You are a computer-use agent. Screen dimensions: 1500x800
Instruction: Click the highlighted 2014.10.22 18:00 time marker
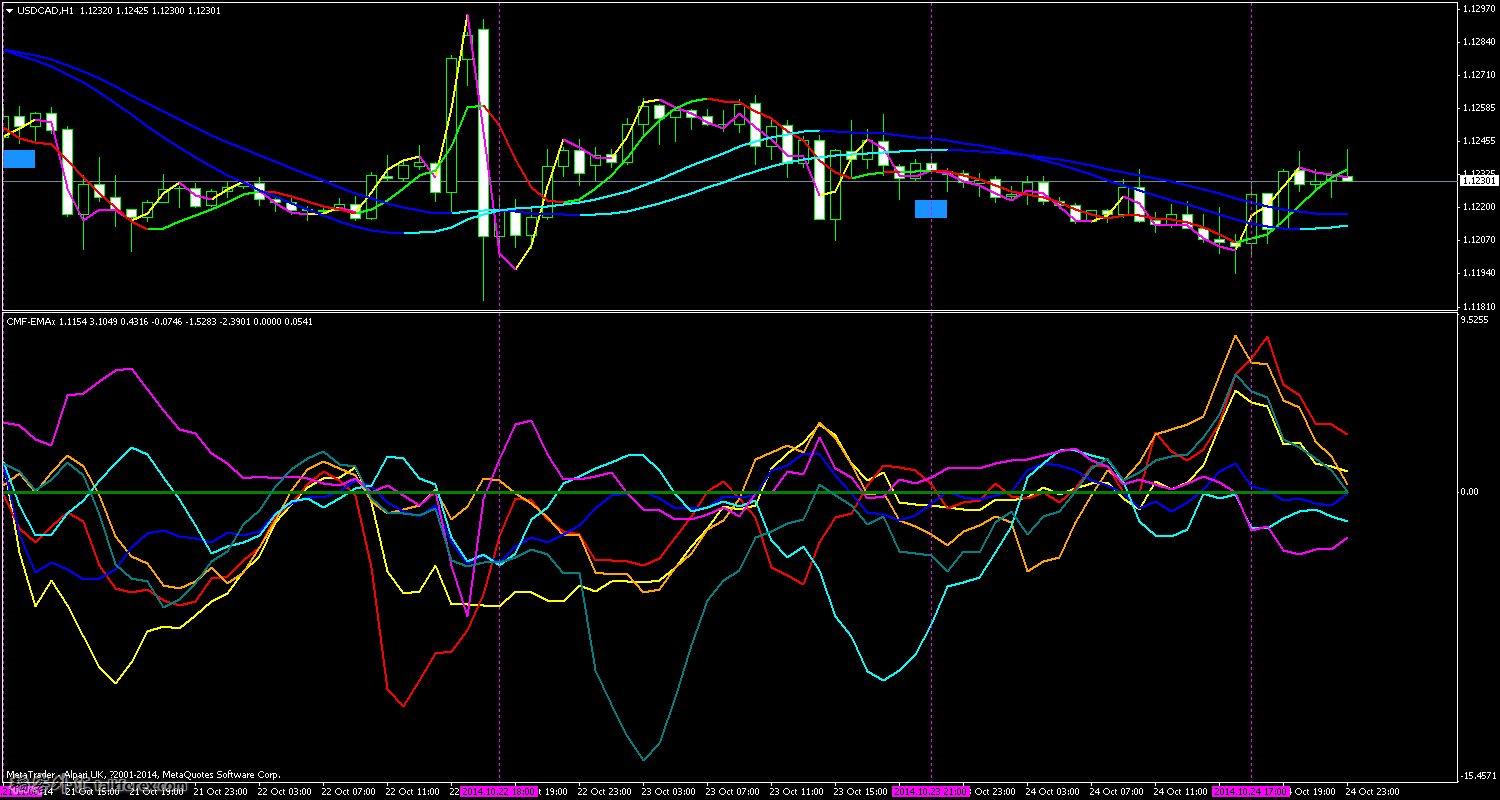coord(499,791)
